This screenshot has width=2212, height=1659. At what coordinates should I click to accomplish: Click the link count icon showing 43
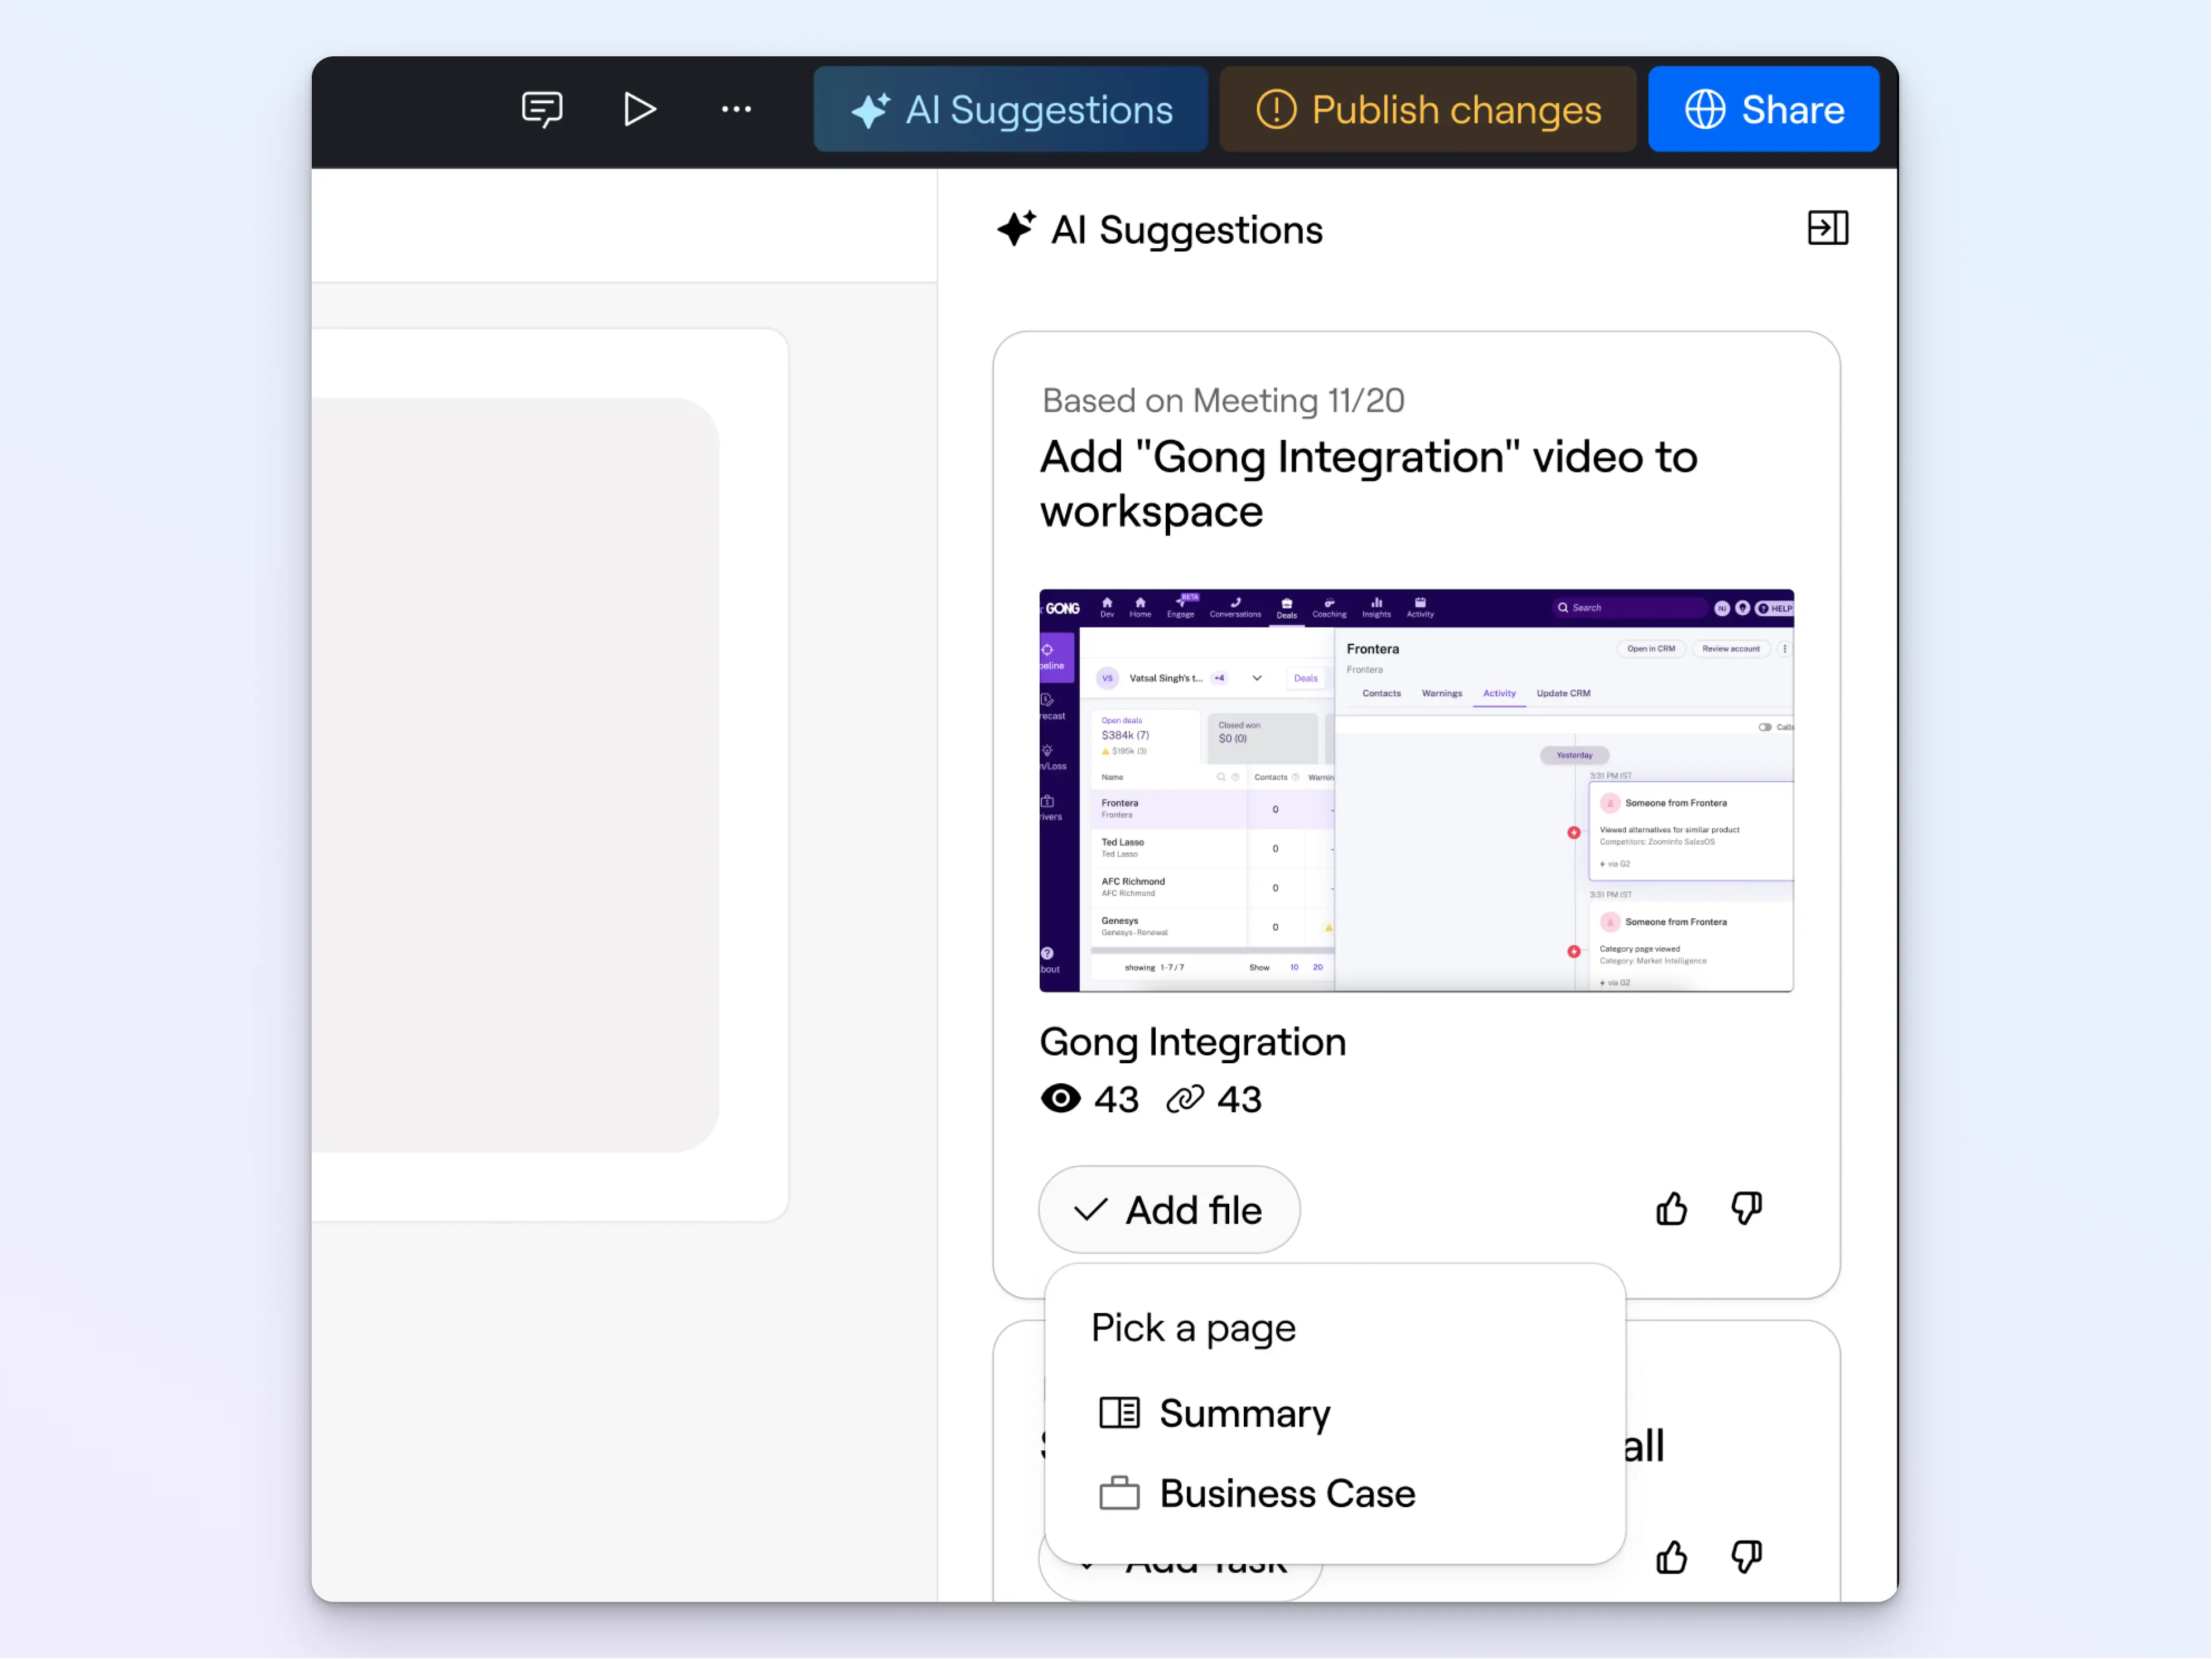(x=1185, y=1099)
